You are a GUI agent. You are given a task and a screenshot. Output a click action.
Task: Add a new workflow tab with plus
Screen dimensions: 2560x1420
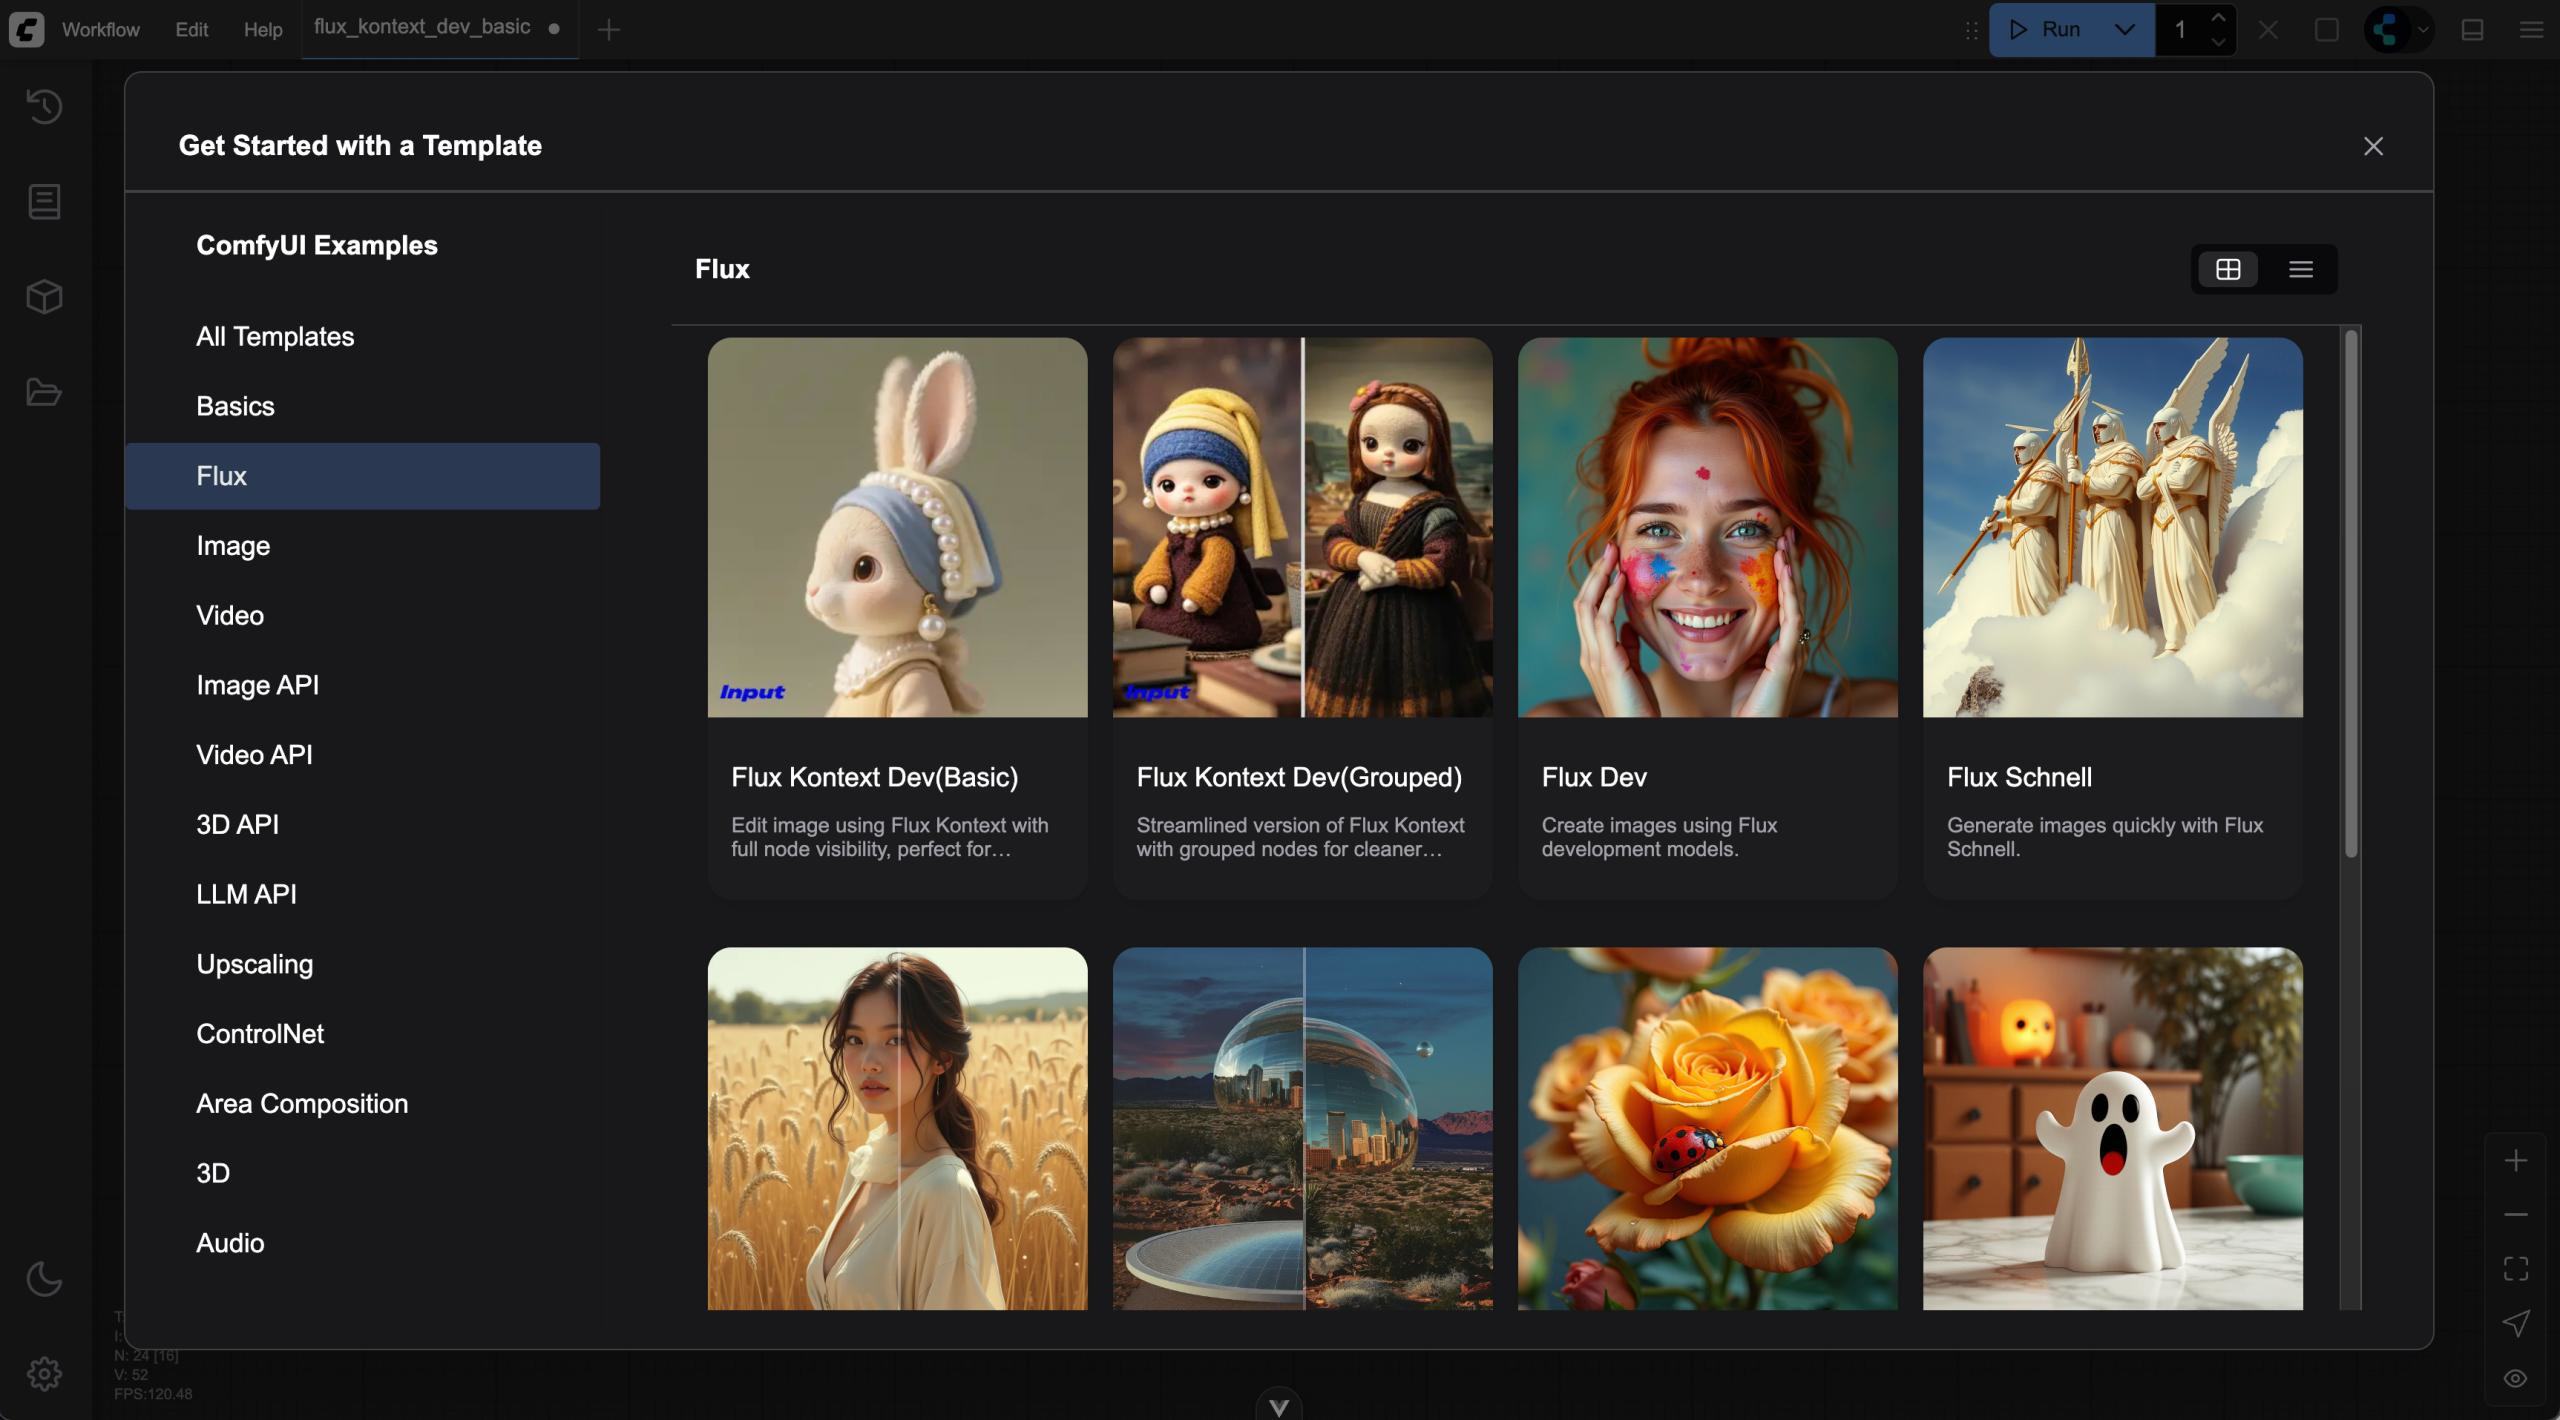(x=608, y=30)
